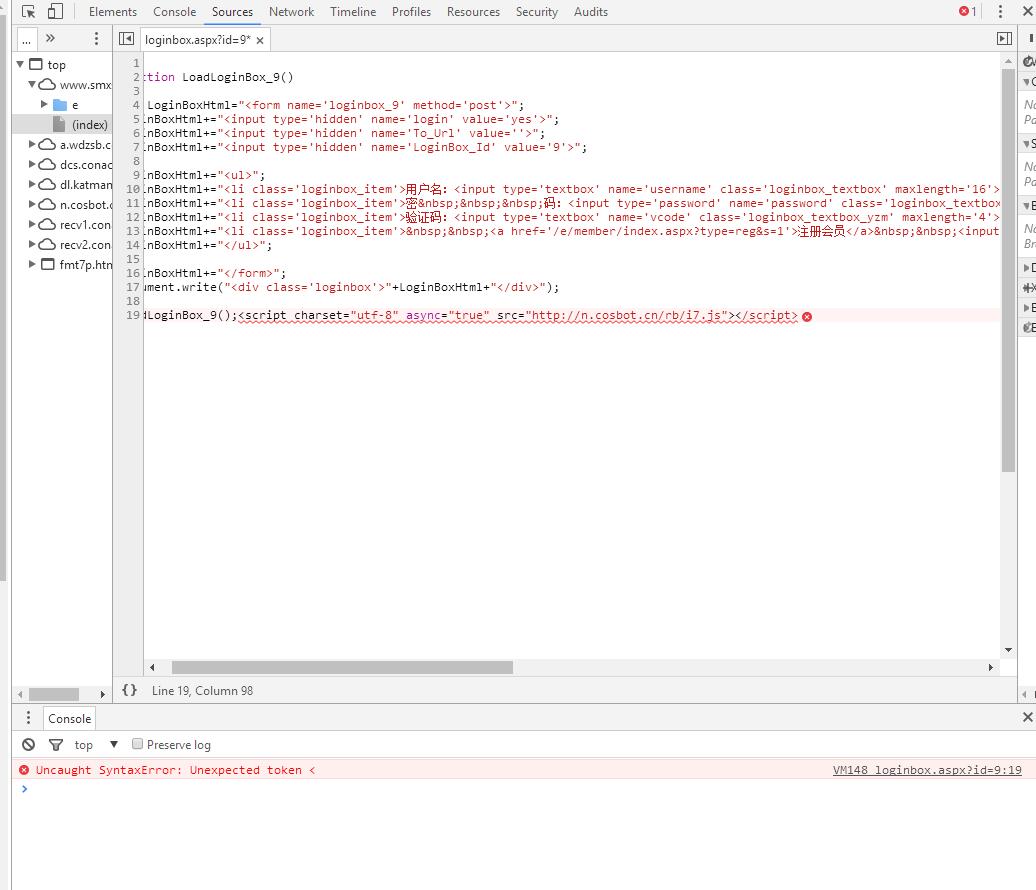Hide the debugger sidebar toggle
Viewport: 1036px width, 890px height.
coord(1004,39)
